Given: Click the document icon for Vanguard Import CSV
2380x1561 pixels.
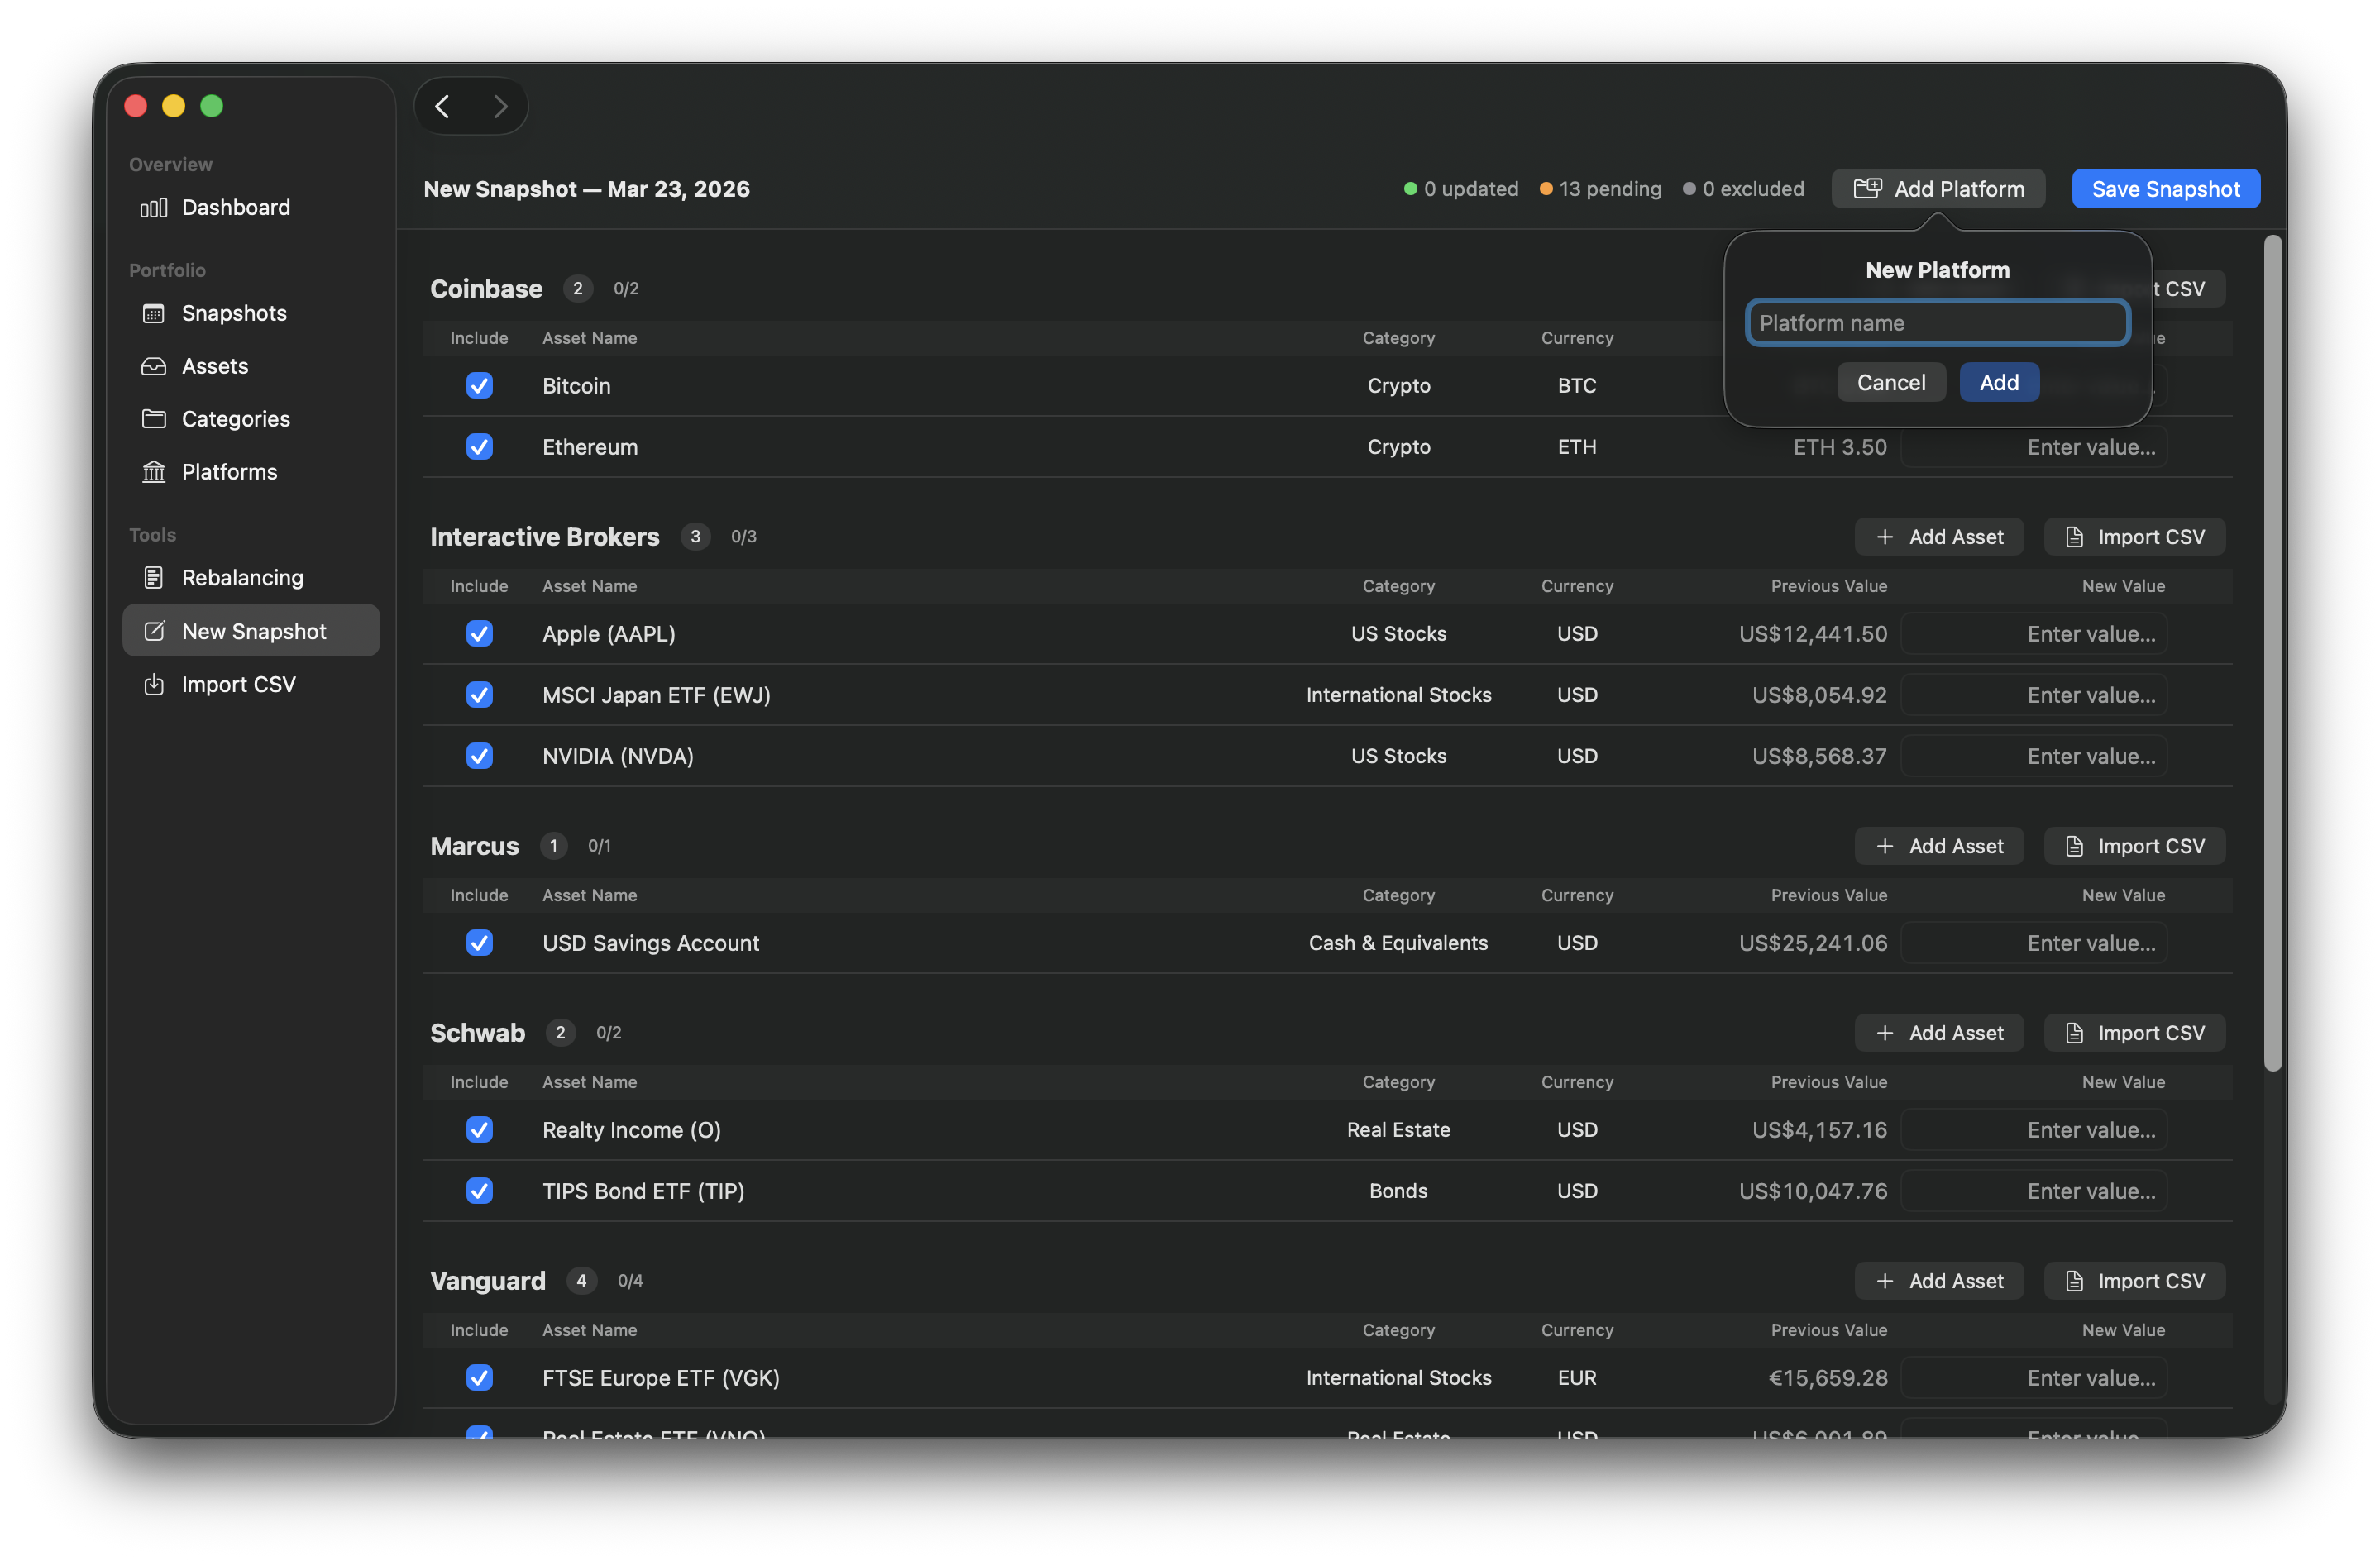Looking at the screenshot, I should (2075, 1281).
